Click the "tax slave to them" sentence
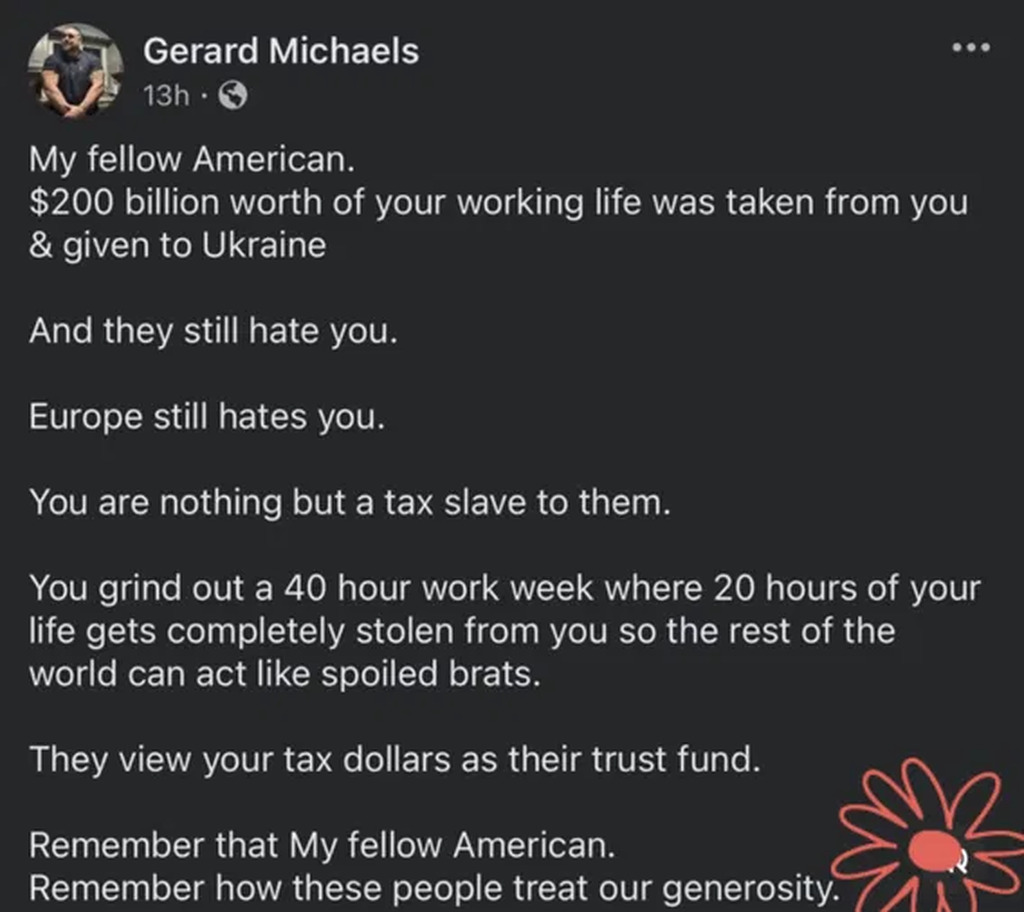 [350, 502]
